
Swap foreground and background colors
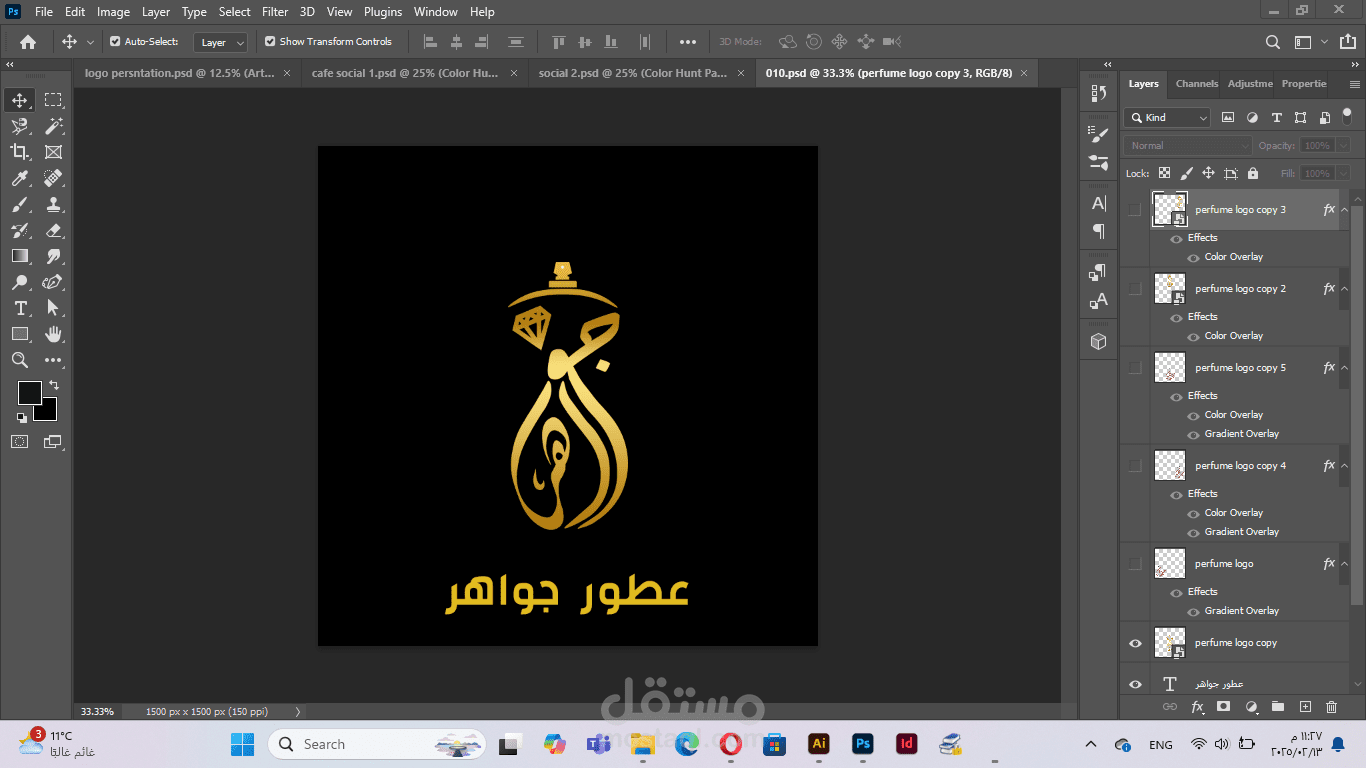(54, 385)
